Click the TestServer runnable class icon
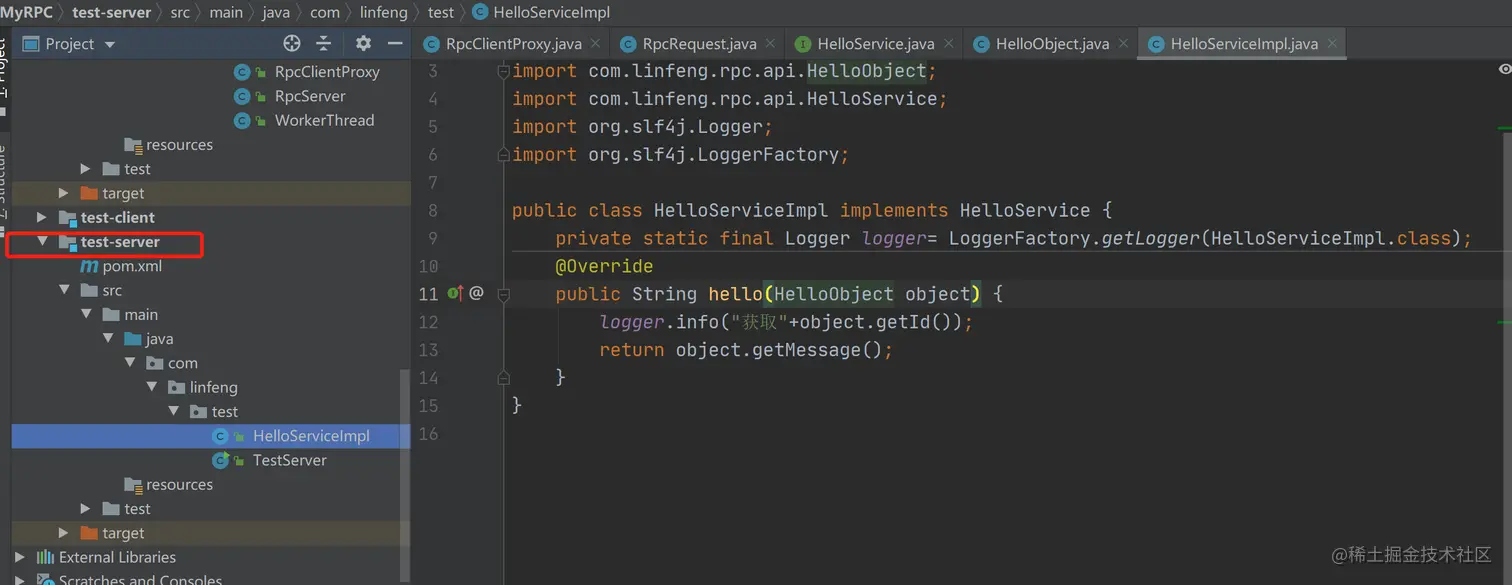 (x=221, y=460)
